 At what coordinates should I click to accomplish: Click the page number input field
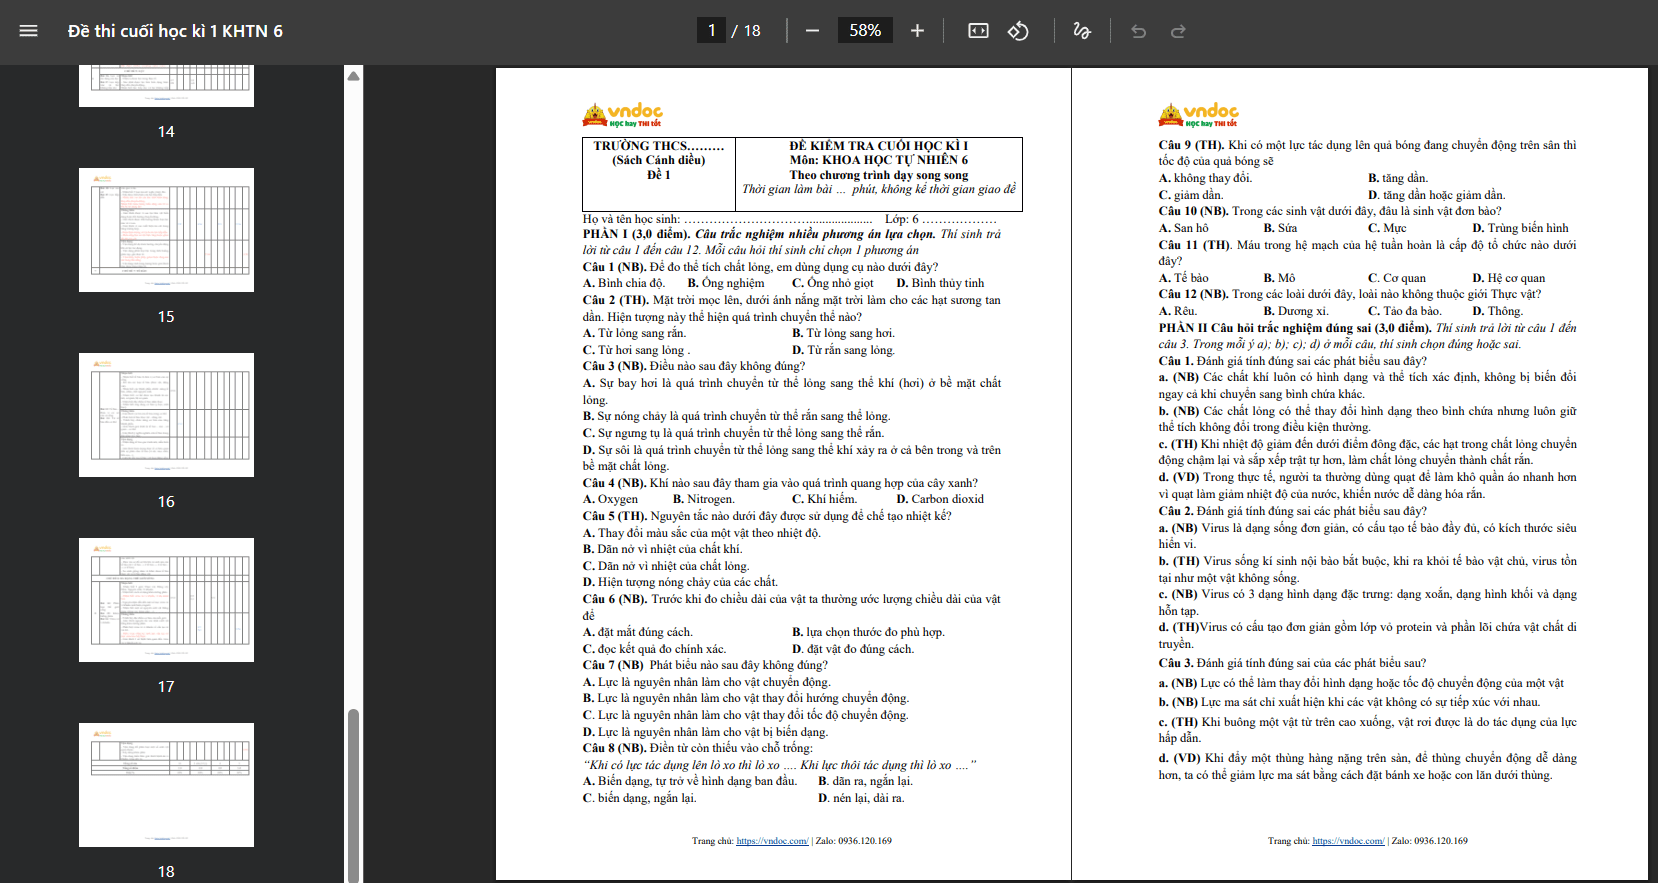pos(711,31)
